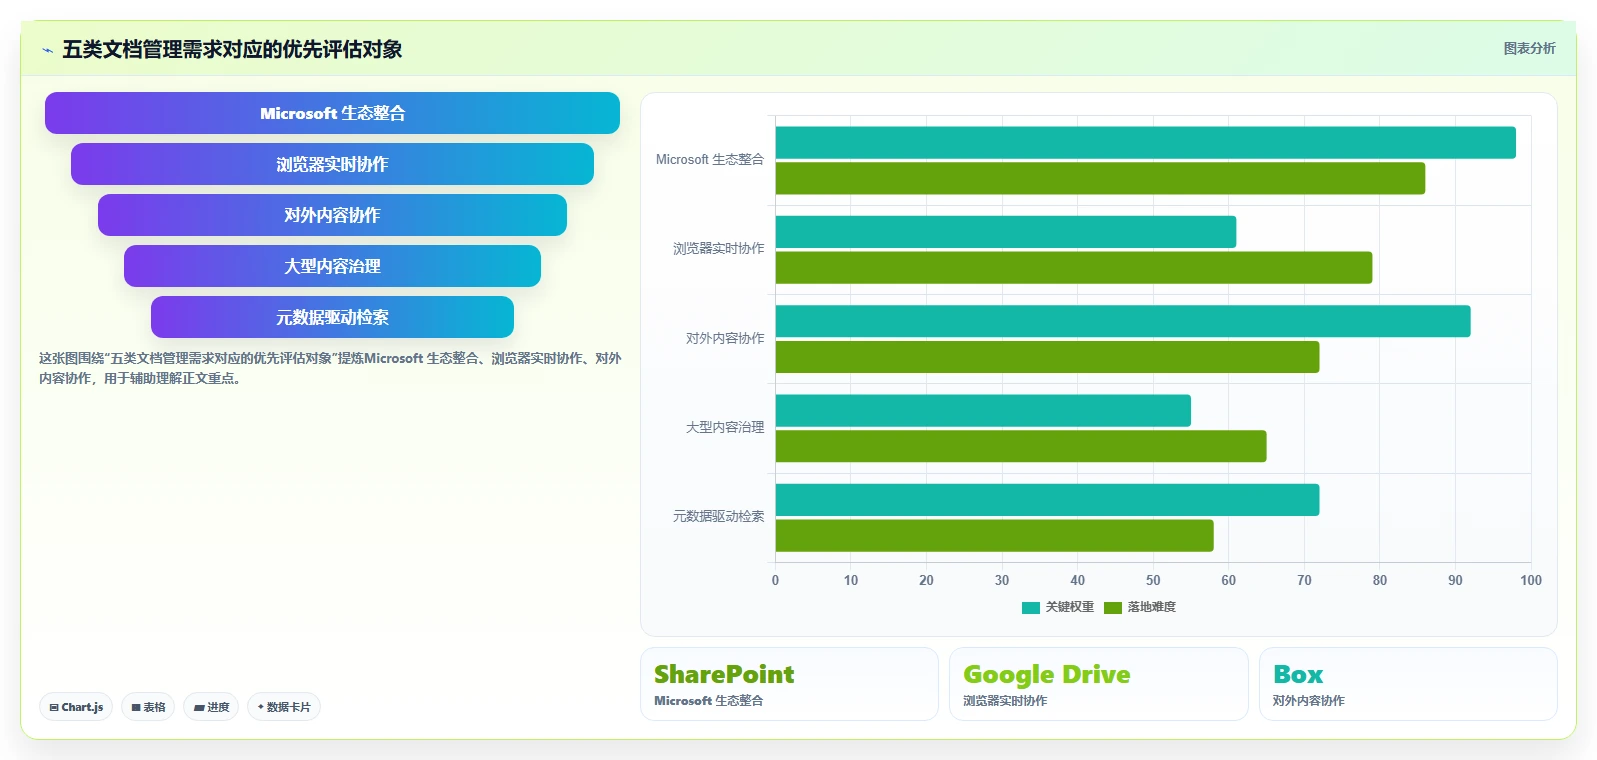Viewport: 1597px width, 760px height.
Task: Click the x-axis value 70
Action: [x=1304, y=580]
